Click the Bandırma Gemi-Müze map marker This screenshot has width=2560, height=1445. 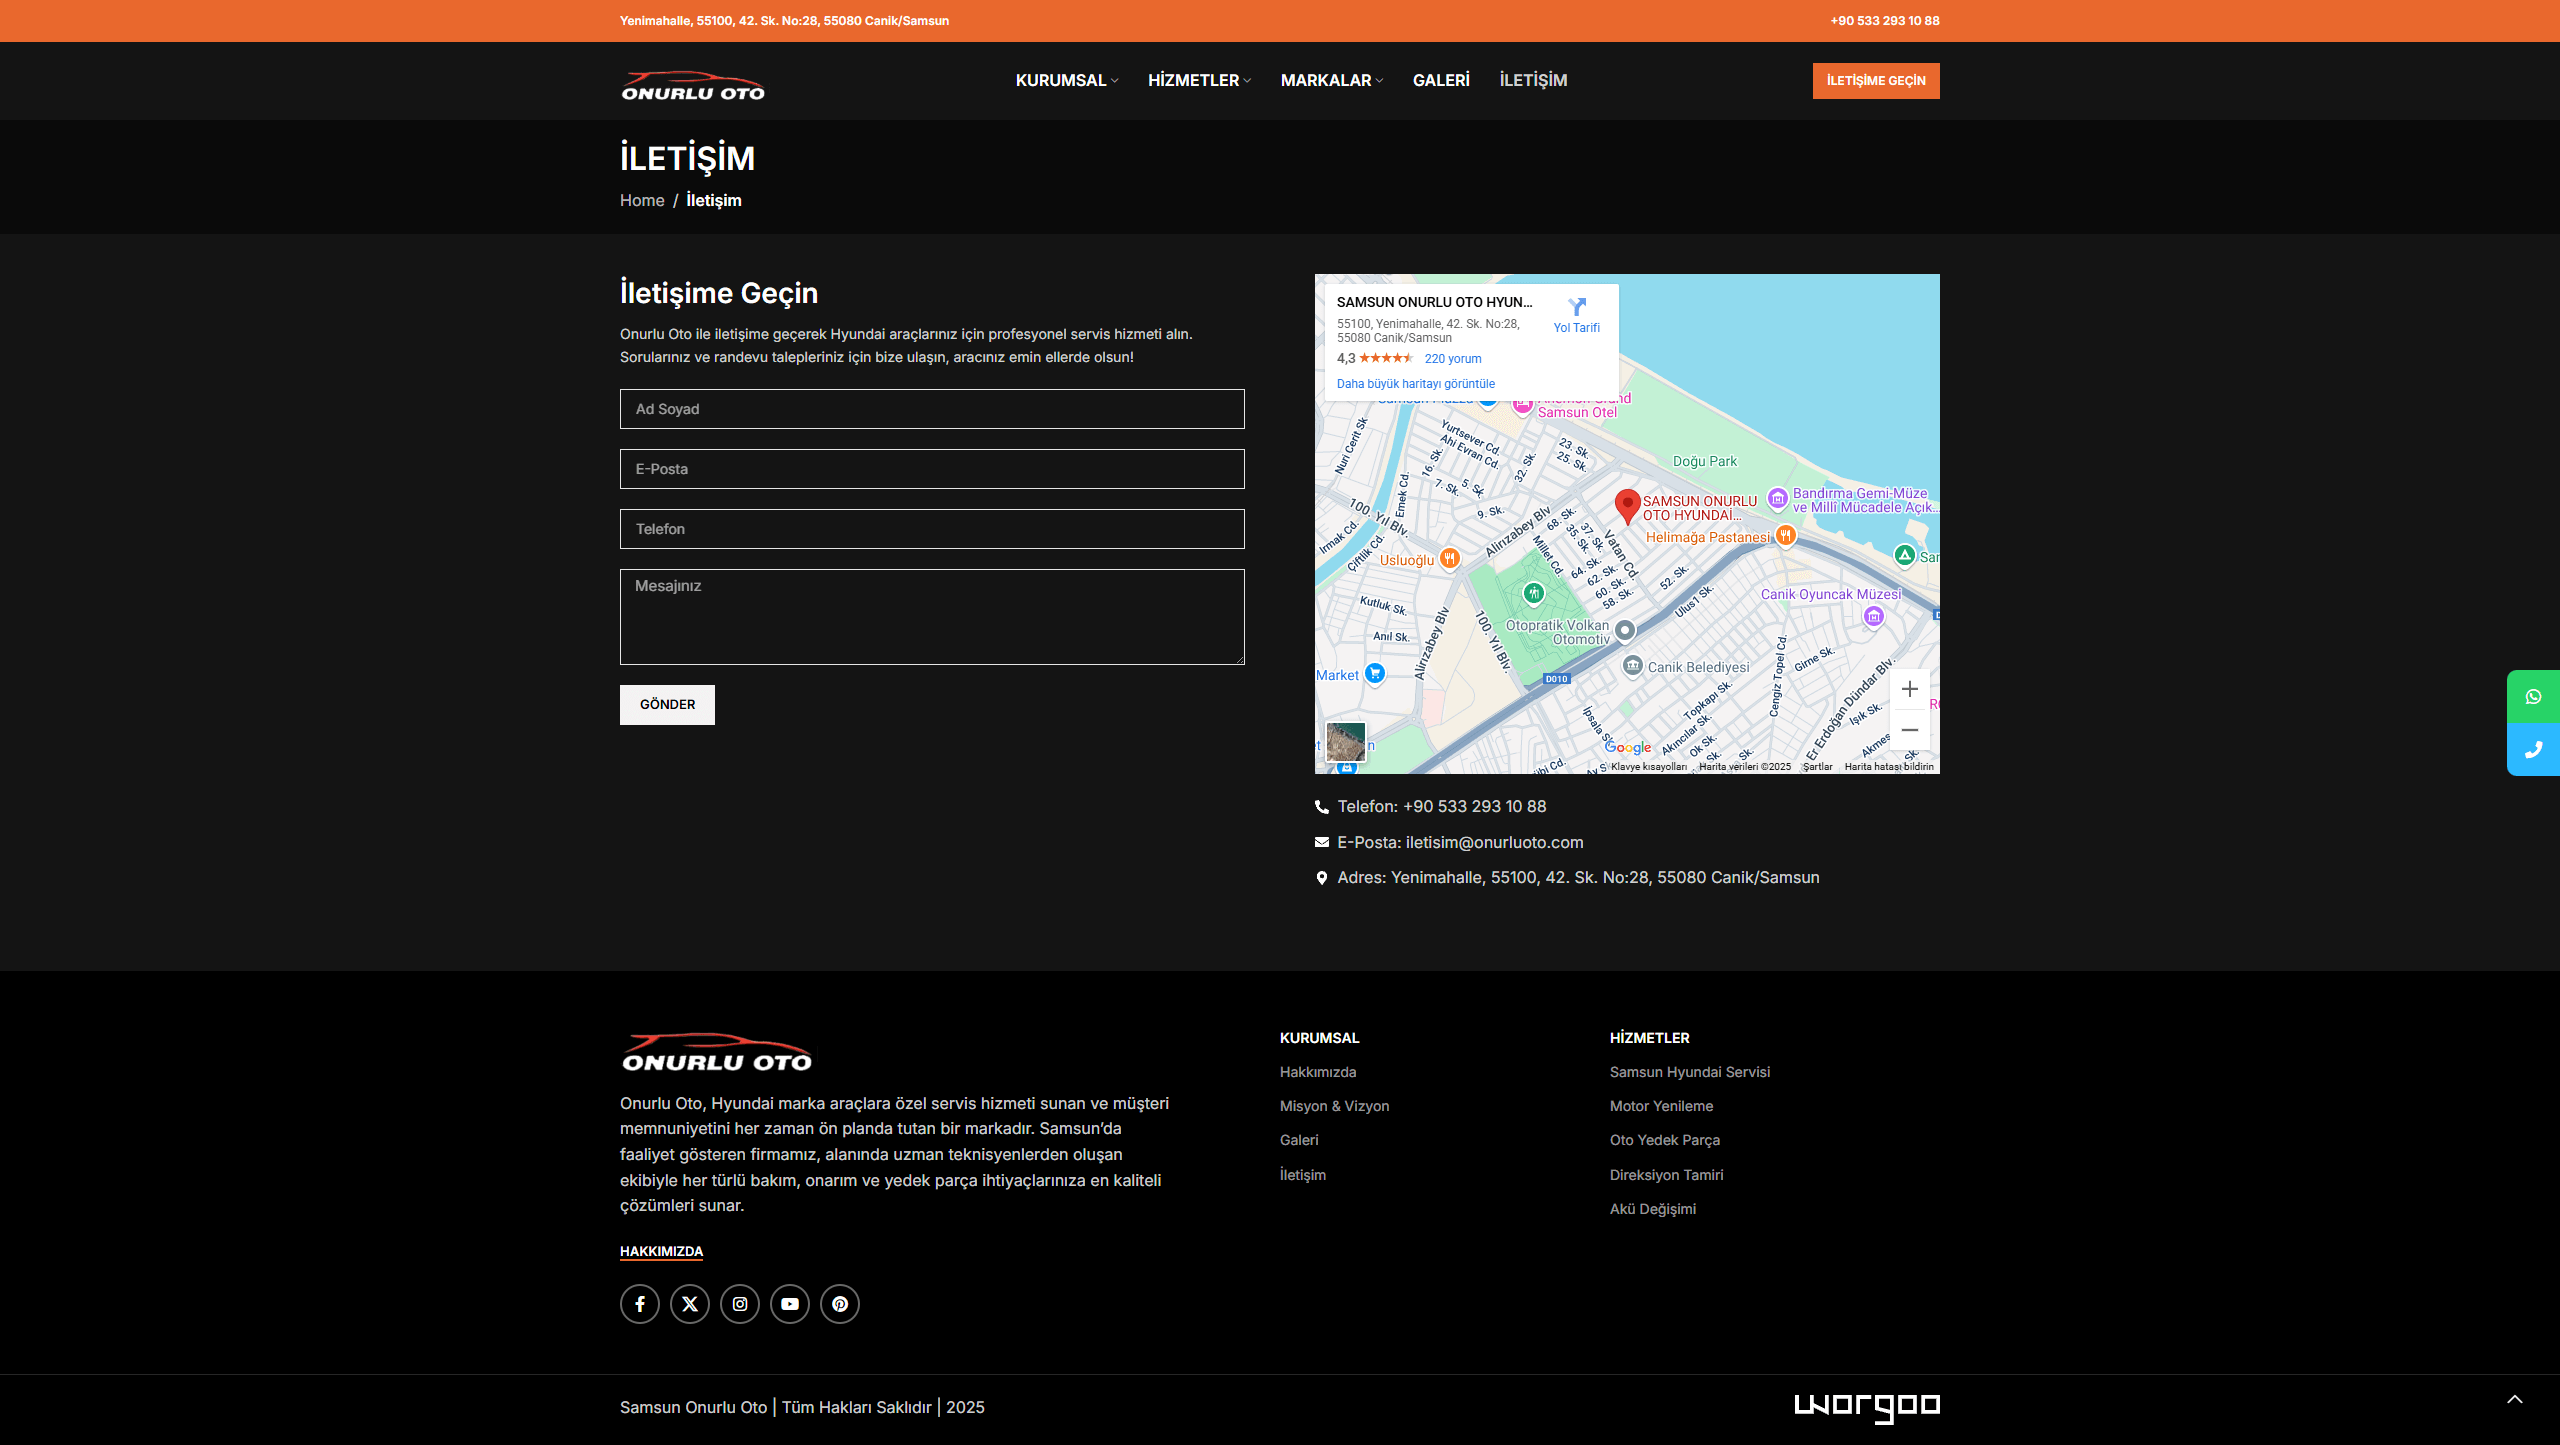(1777, 498)
